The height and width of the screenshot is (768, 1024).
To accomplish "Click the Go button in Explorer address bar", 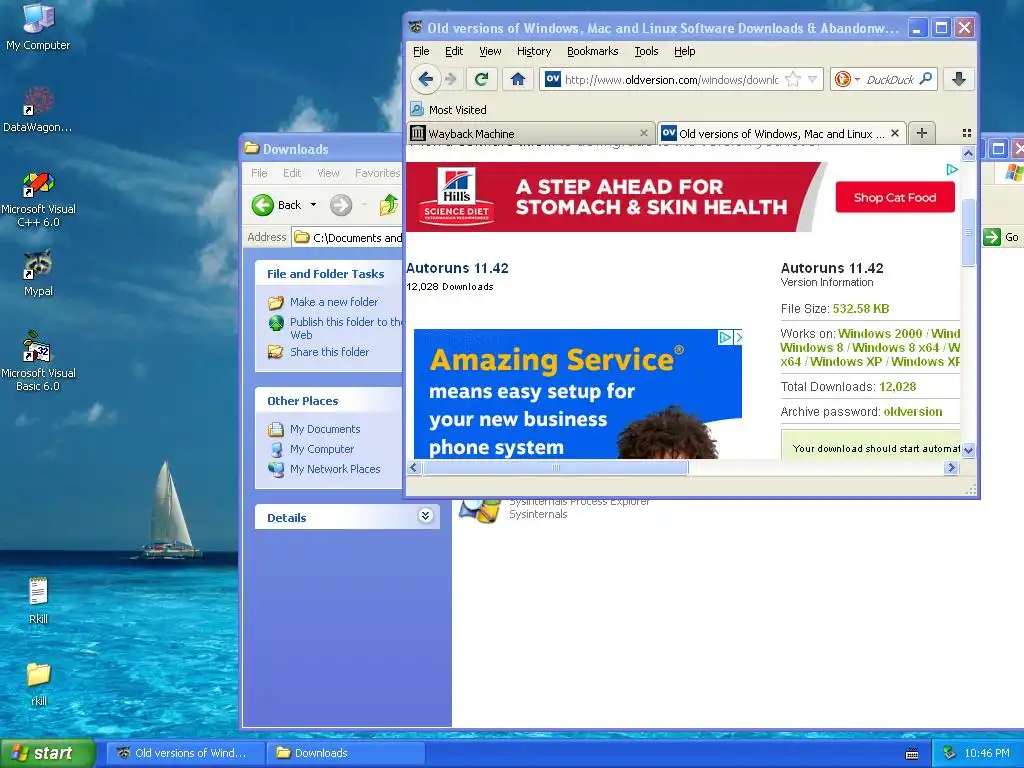I will [1002, 237].
